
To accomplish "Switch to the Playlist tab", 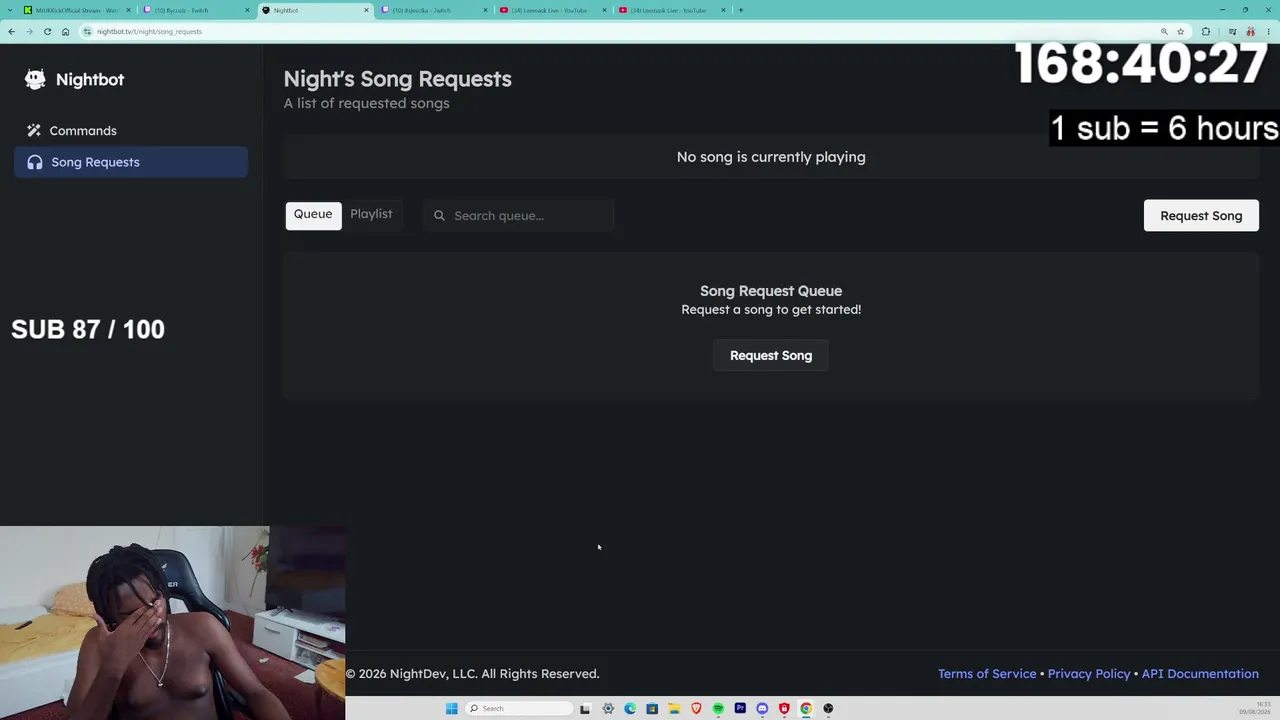I will tap(371, 215).
